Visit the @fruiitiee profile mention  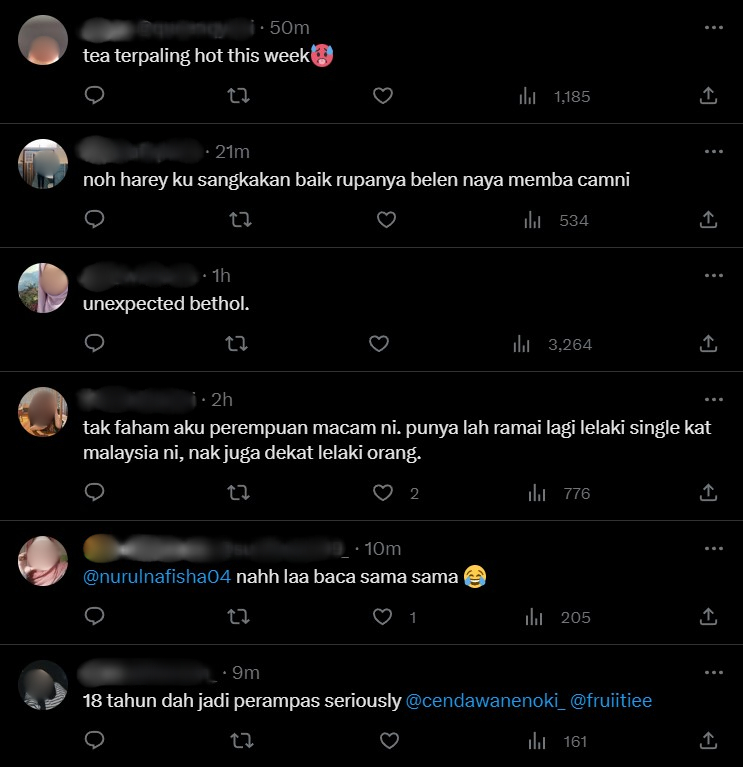tap(611, 701)
